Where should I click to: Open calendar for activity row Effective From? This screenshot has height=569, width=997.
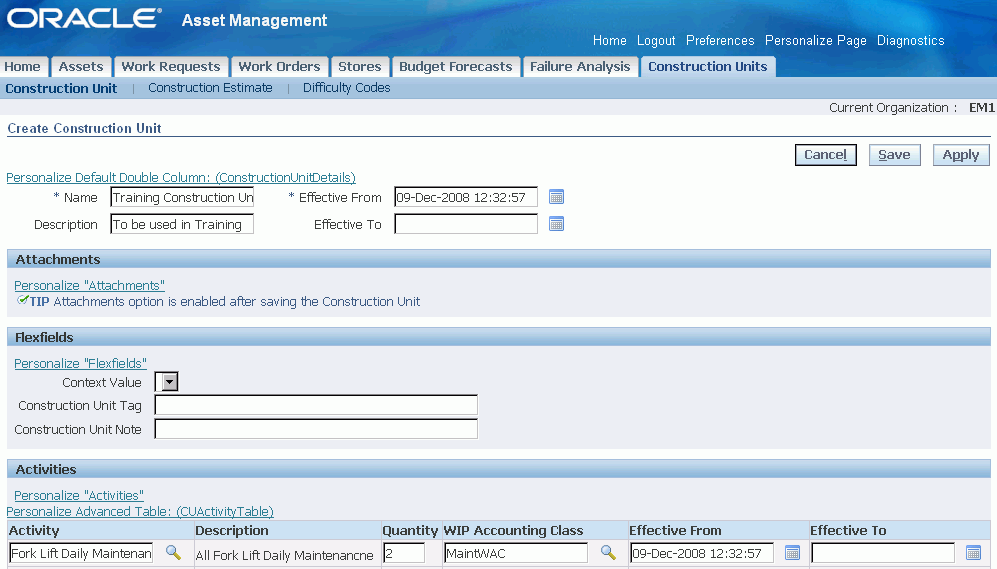point(792,552)
